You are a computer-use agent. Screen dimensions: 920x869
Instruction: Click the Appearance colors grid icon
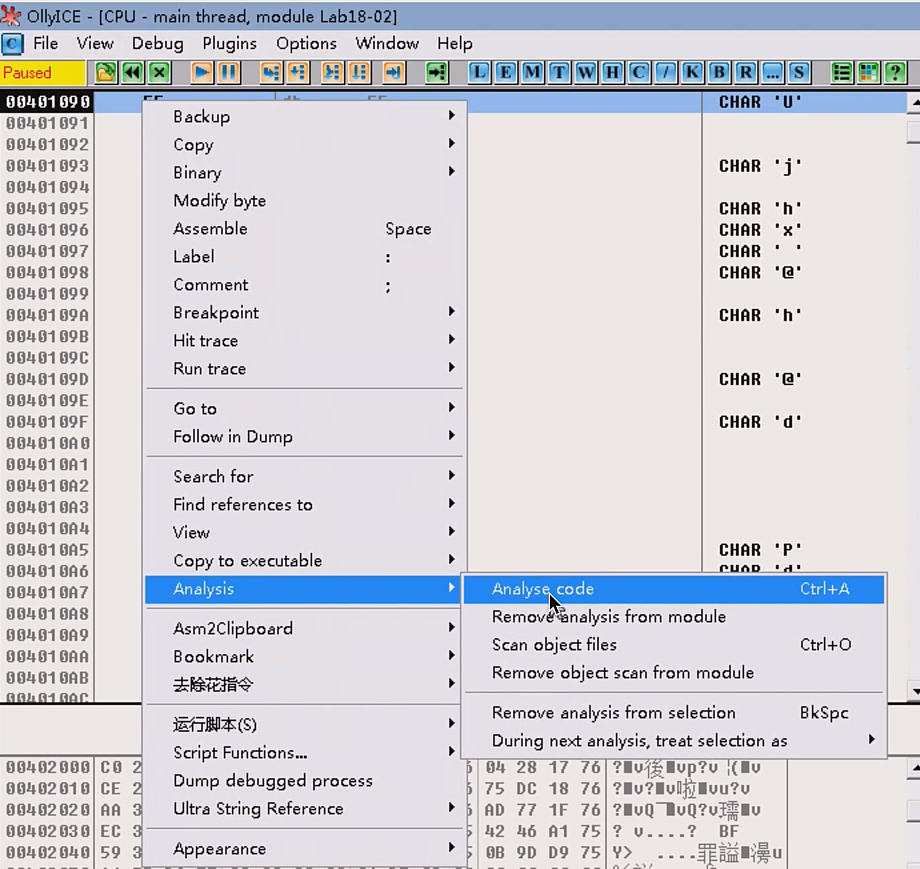(x=868, y=73)
